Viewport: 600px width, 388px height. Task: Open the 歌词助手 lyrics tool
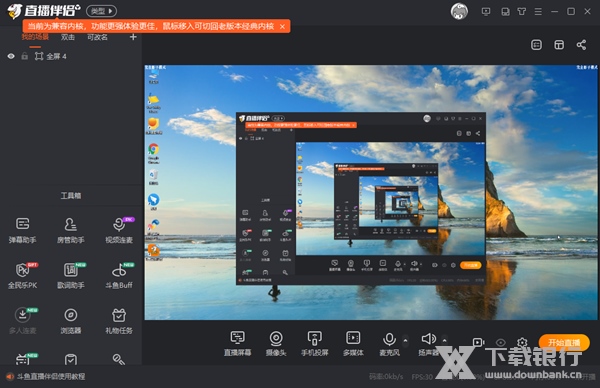[71, 276]
